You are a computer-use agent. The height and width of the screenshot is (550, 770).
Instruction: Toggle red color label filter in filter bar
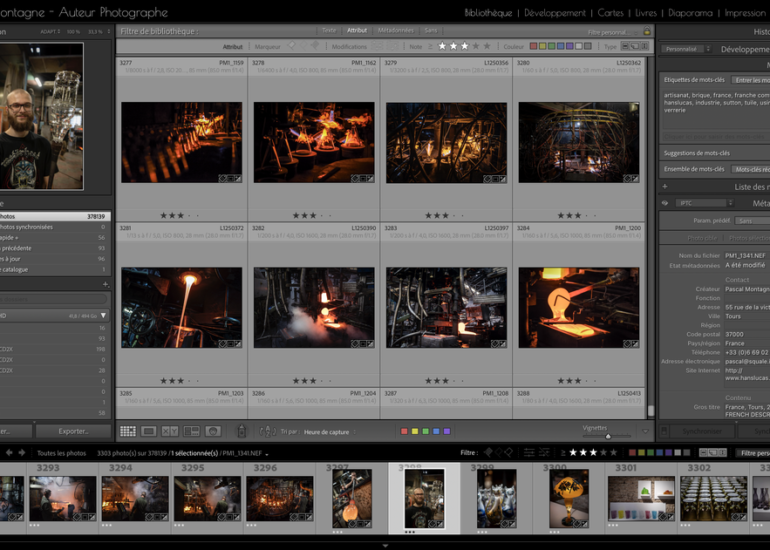coord(533,46)
